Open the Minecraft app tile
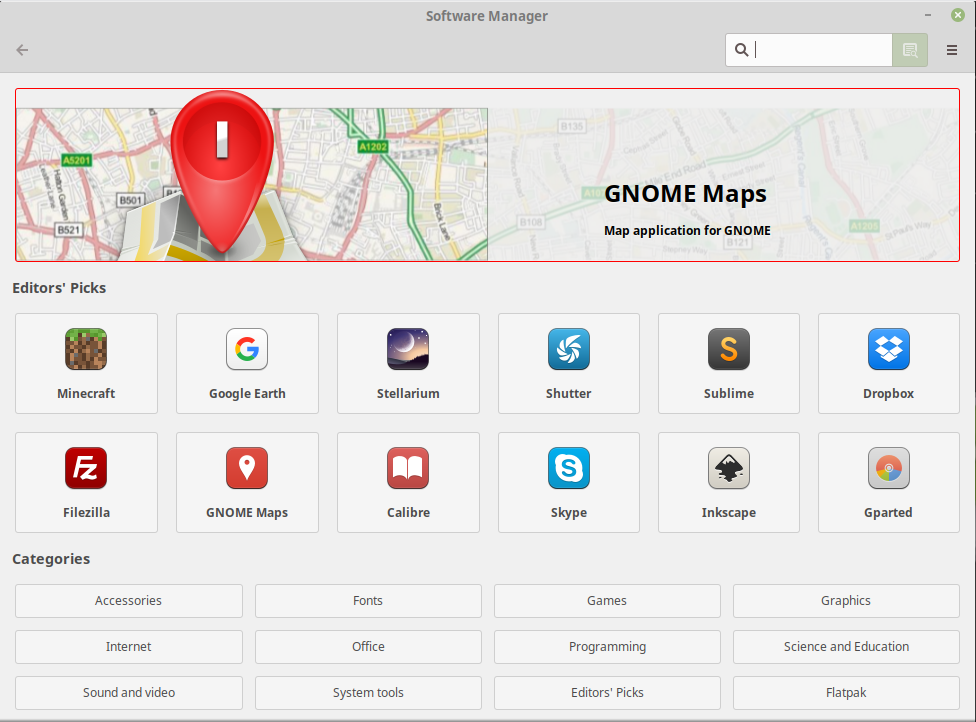This screenshot has width=976, height=722. point(86,363)
